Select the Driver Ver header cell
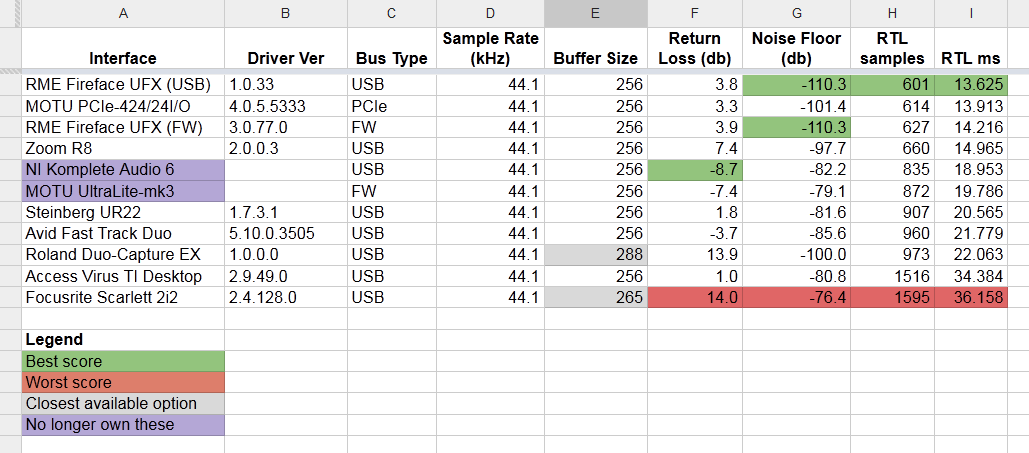Image resolution: width=1029 pixels, height=453 pixels. [285, 58]
